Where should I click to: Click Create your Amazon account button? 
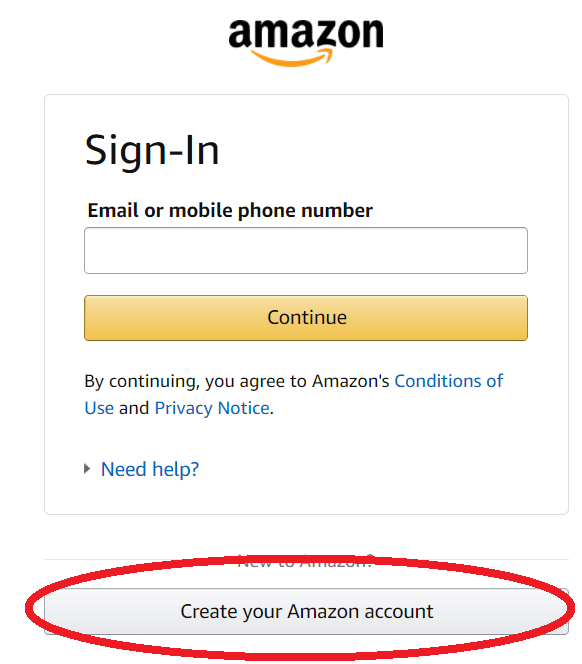point(306,611)
